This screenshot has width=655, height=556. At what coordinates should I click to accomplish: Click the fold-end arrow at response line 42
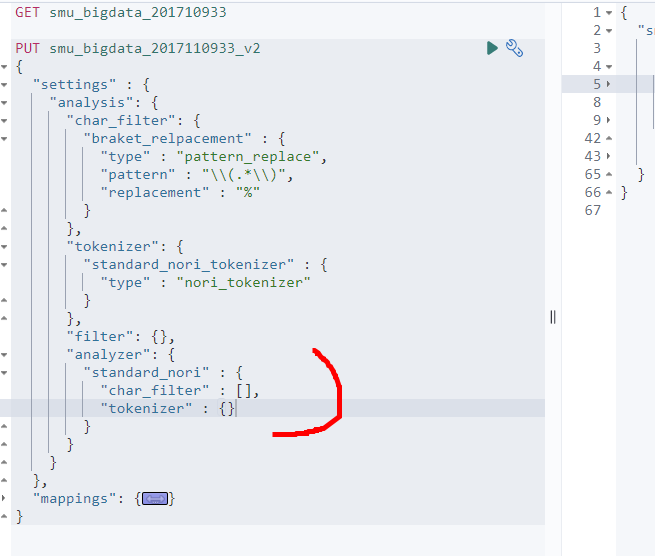(609, 138)
